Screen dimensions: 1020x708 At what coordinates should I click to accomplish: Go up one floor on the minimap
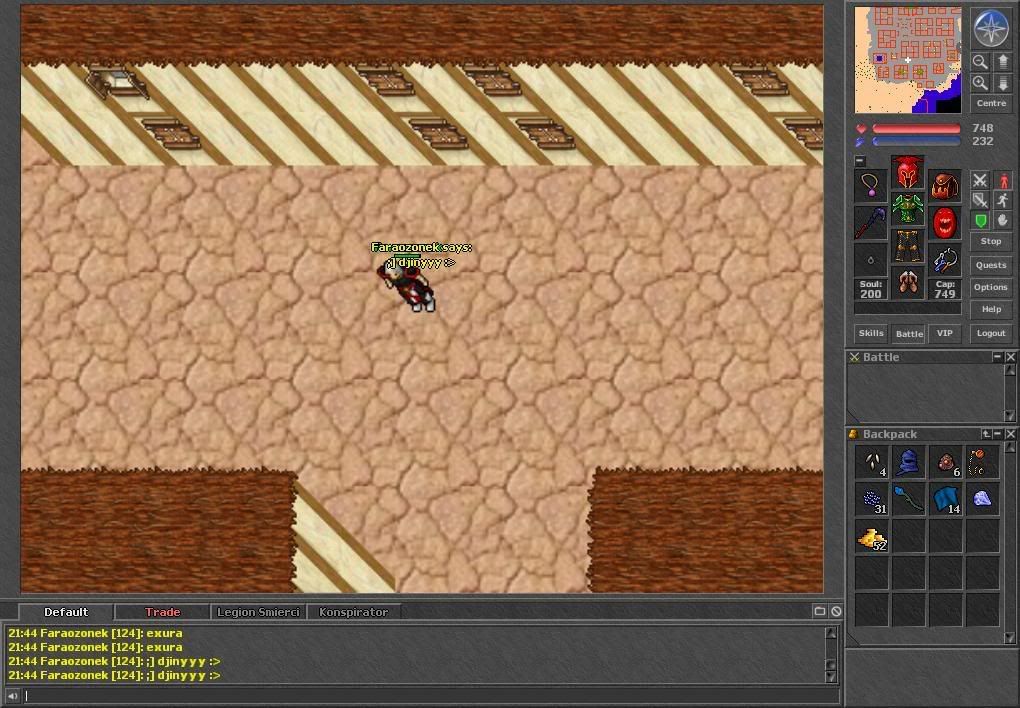pos(1002,62)
